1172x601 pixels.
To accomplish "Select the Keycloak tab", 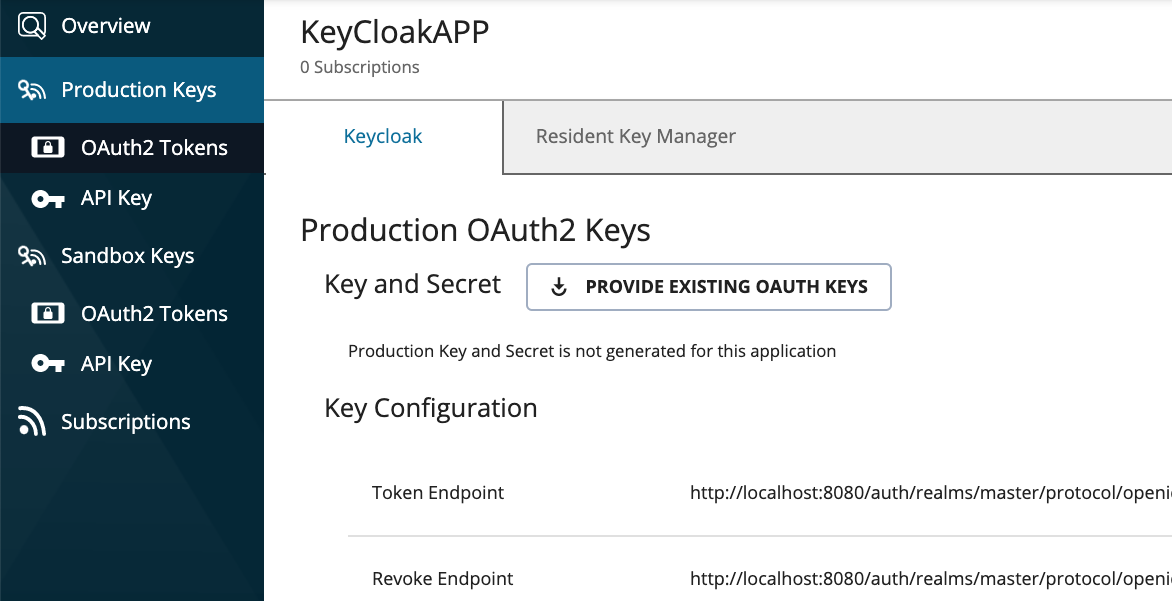I will pyautogui.click(x=383, y=136).
